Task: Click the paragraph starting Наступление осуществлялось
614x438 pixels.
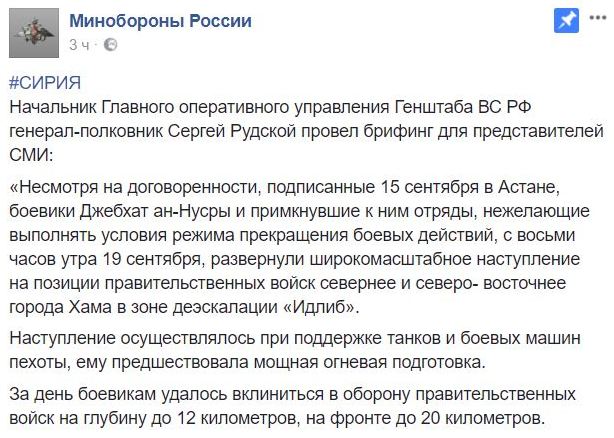Action: tap(295, 350)
